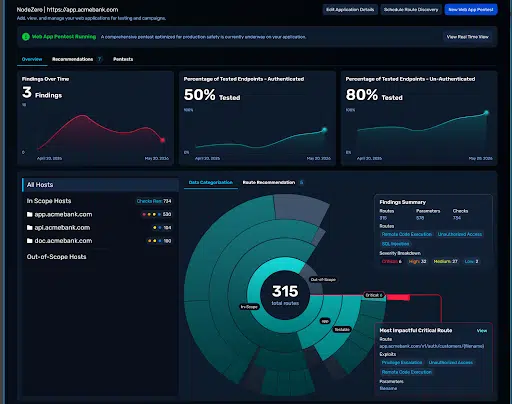Click Edit Application Details button
The image size is (512, 404).
350,10
